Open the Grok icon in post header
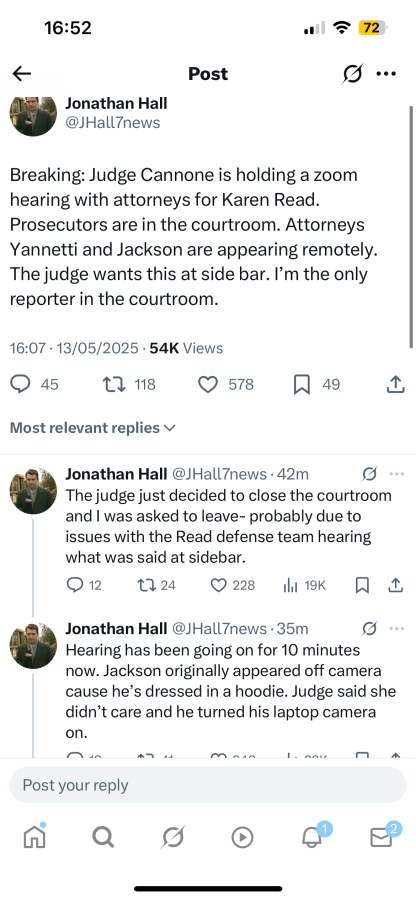 352,73
